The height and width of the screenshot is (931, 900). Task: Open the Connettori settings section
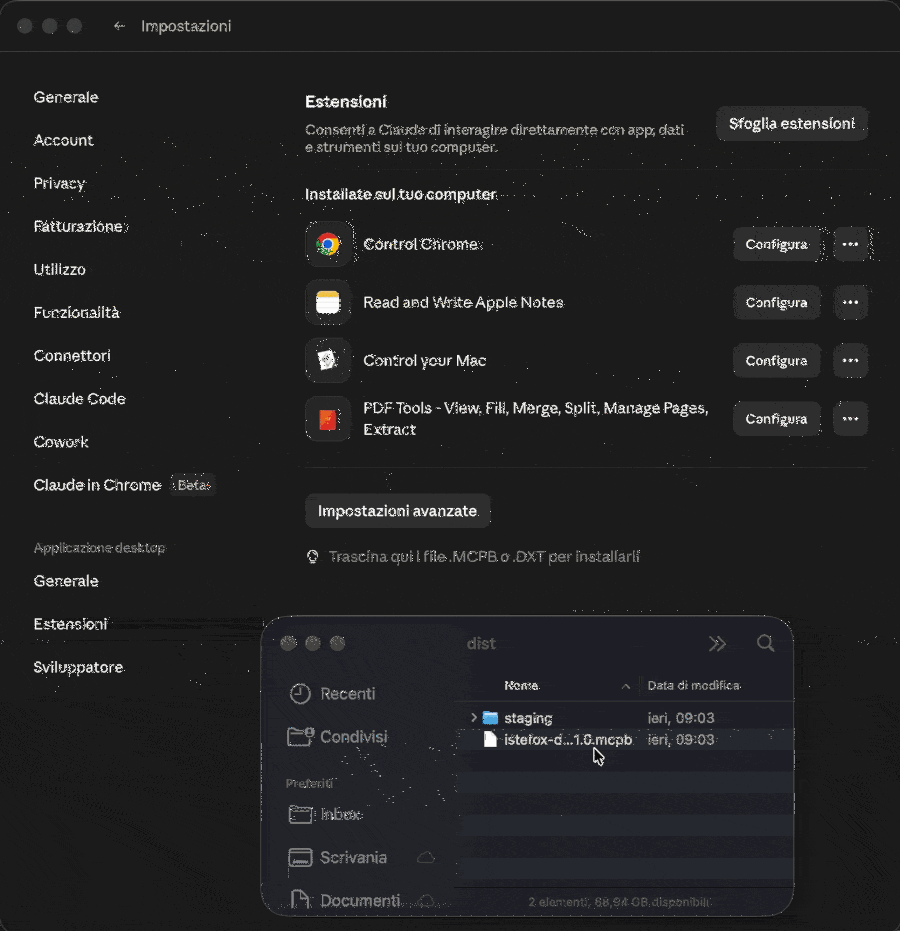point(72,356)
